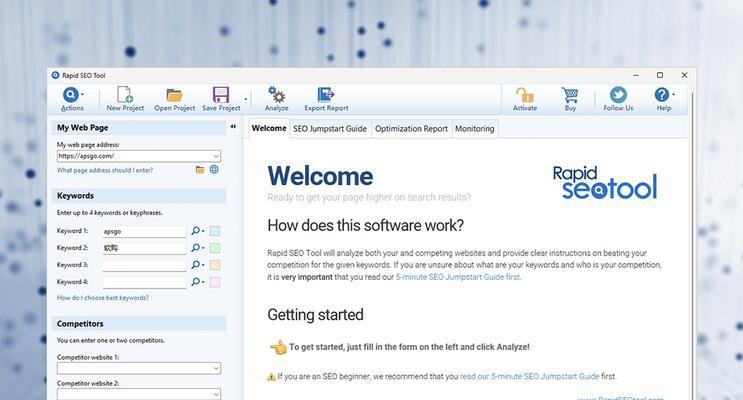Click the pink swatch for Keyword 4
Screen dimensions: 743x400
coord(215,282)
